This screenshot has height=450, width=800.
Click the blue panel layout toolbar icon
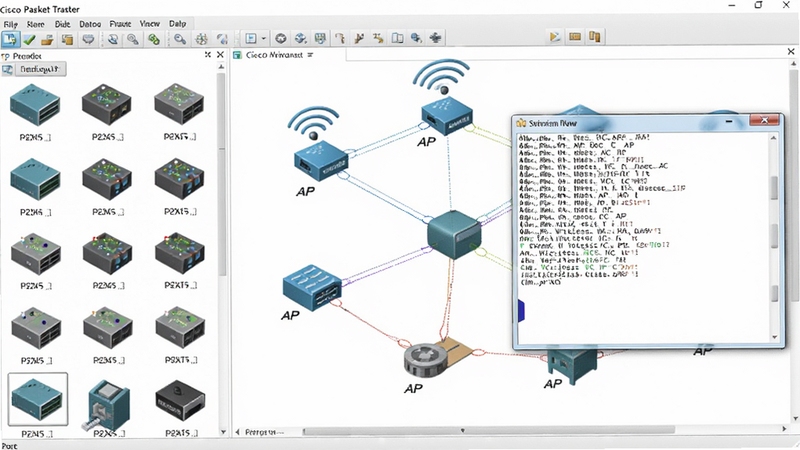pos(251,38)
